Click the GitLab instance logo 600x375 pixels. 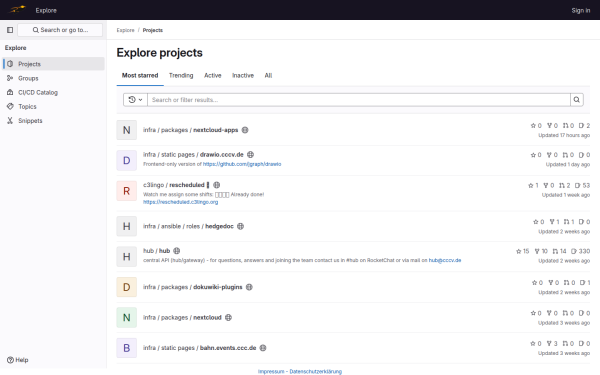click(17, 10)
